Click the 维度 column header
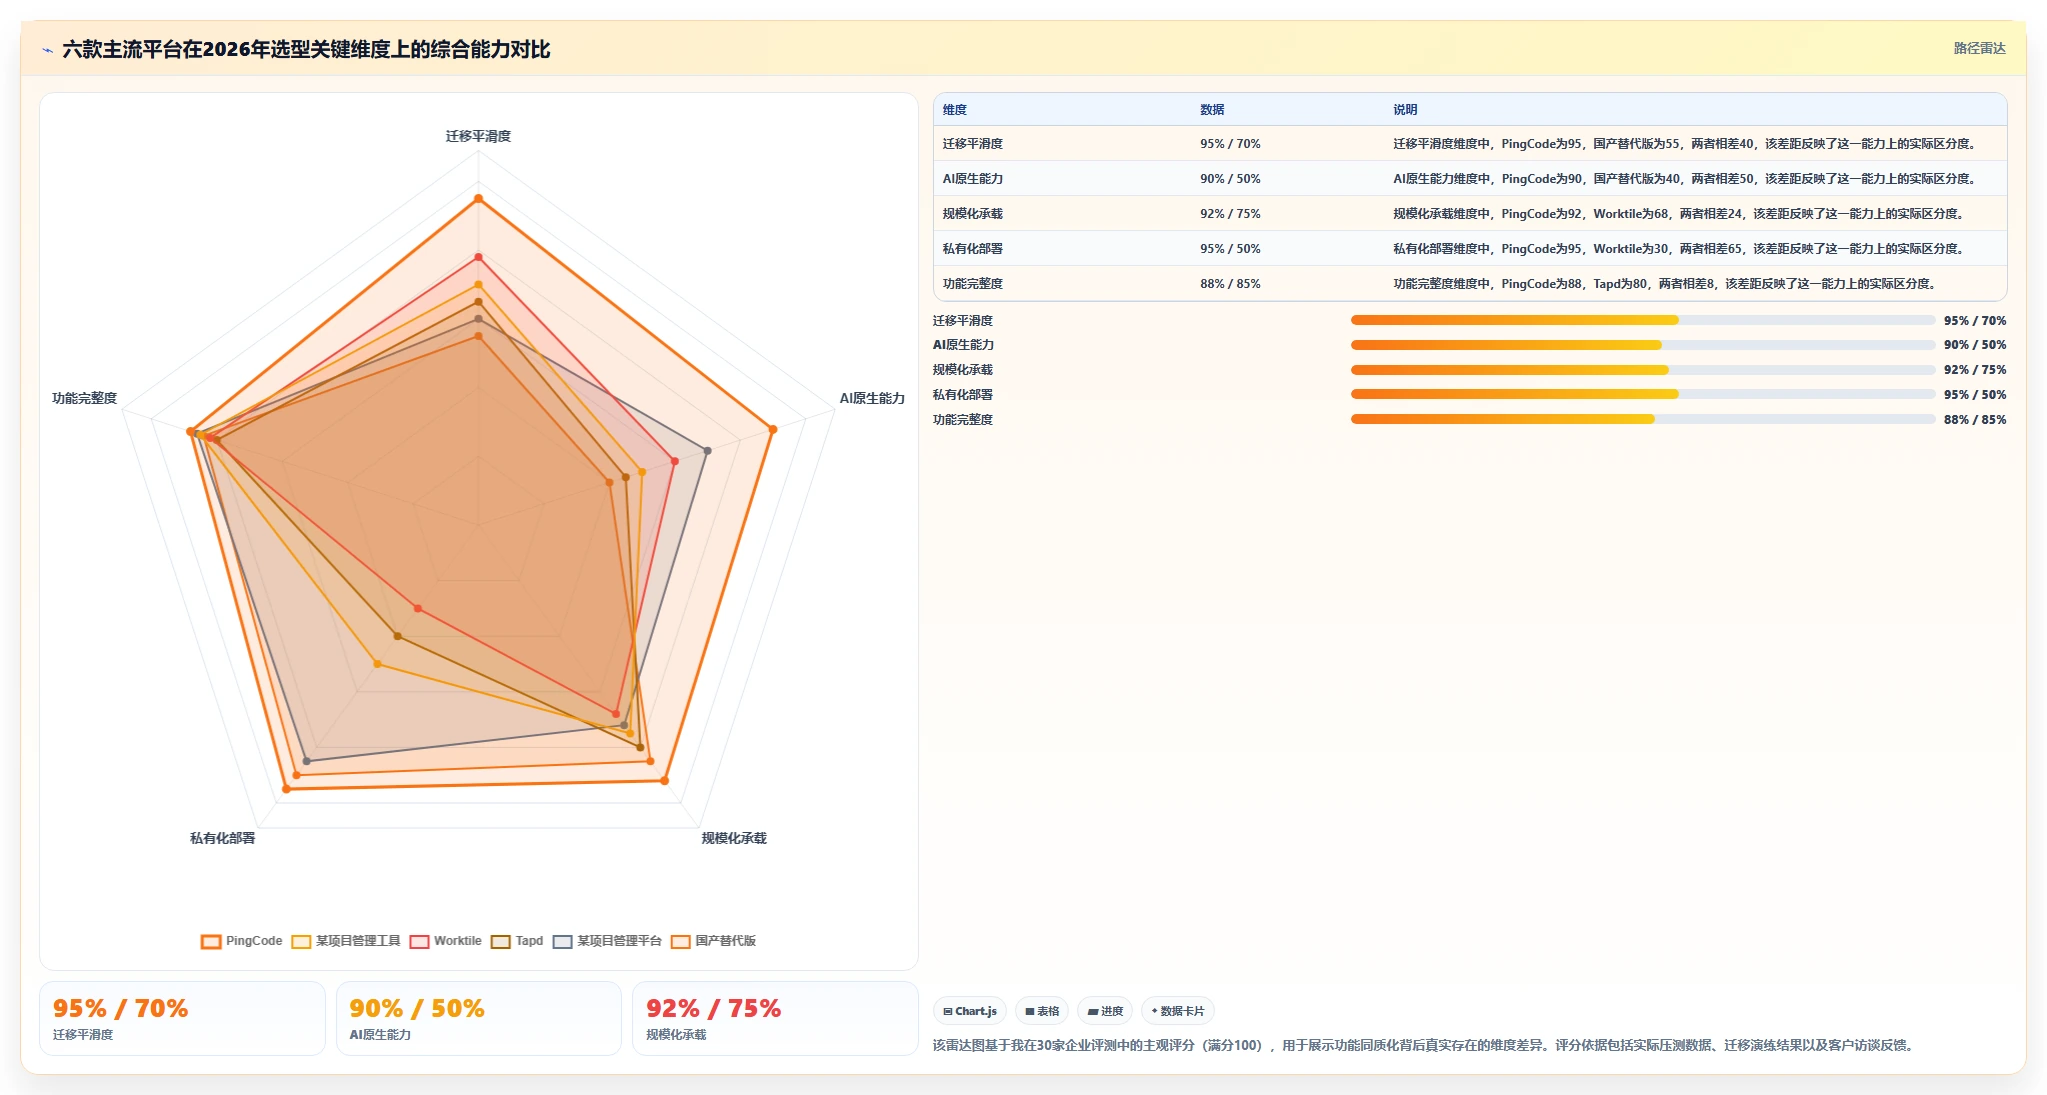 pos(955,110)
